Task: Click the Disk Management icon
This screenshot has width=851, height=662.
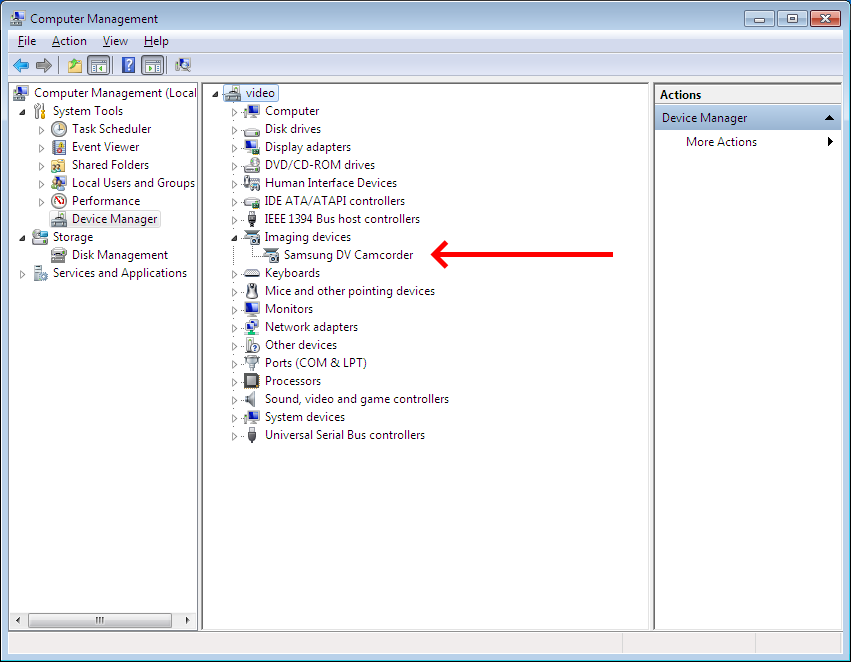Action: pos(59,255)
